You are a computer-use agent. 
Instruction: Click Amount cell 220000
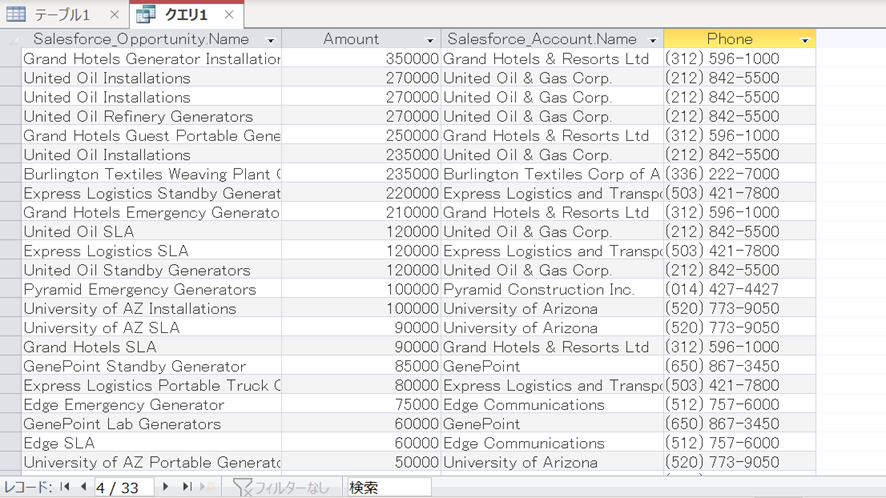361,193
